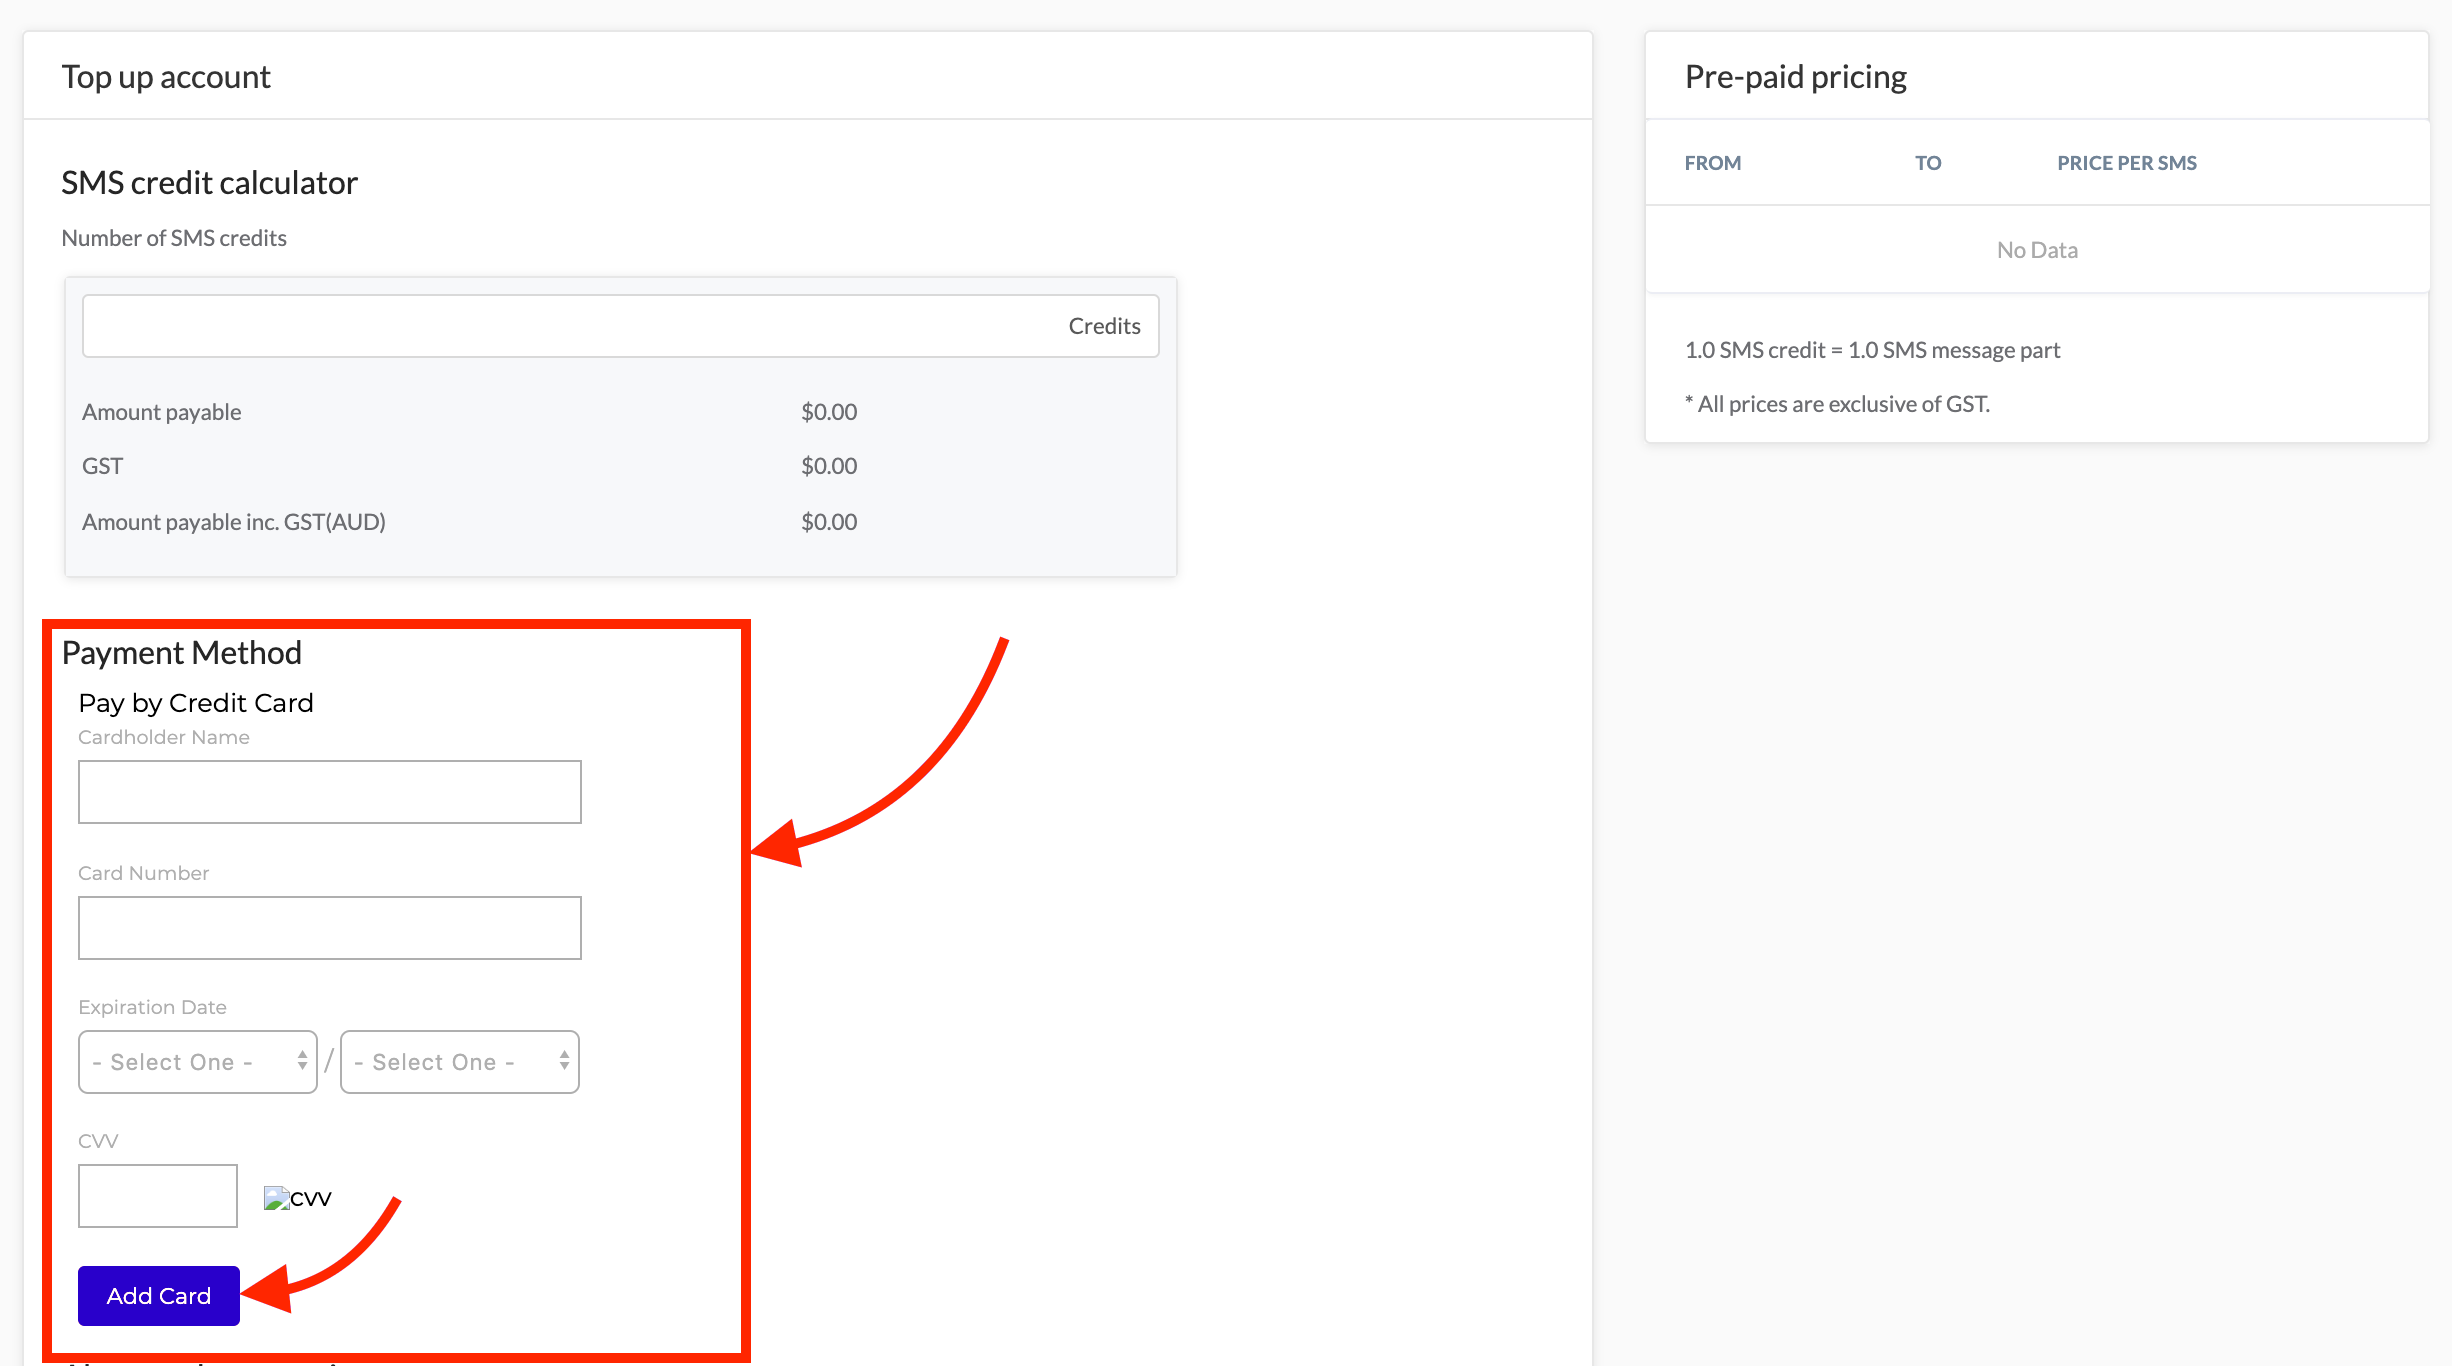Click the 'Pre-paid pricing' heading
The width and height of the screenshot is (2452, 1366).
point(1794,76)
